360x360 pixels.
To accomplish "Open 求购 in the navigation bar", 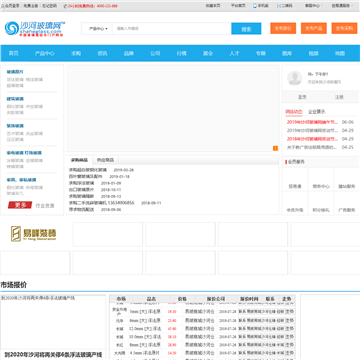I will pyautogui.click(x=76, y=53).
